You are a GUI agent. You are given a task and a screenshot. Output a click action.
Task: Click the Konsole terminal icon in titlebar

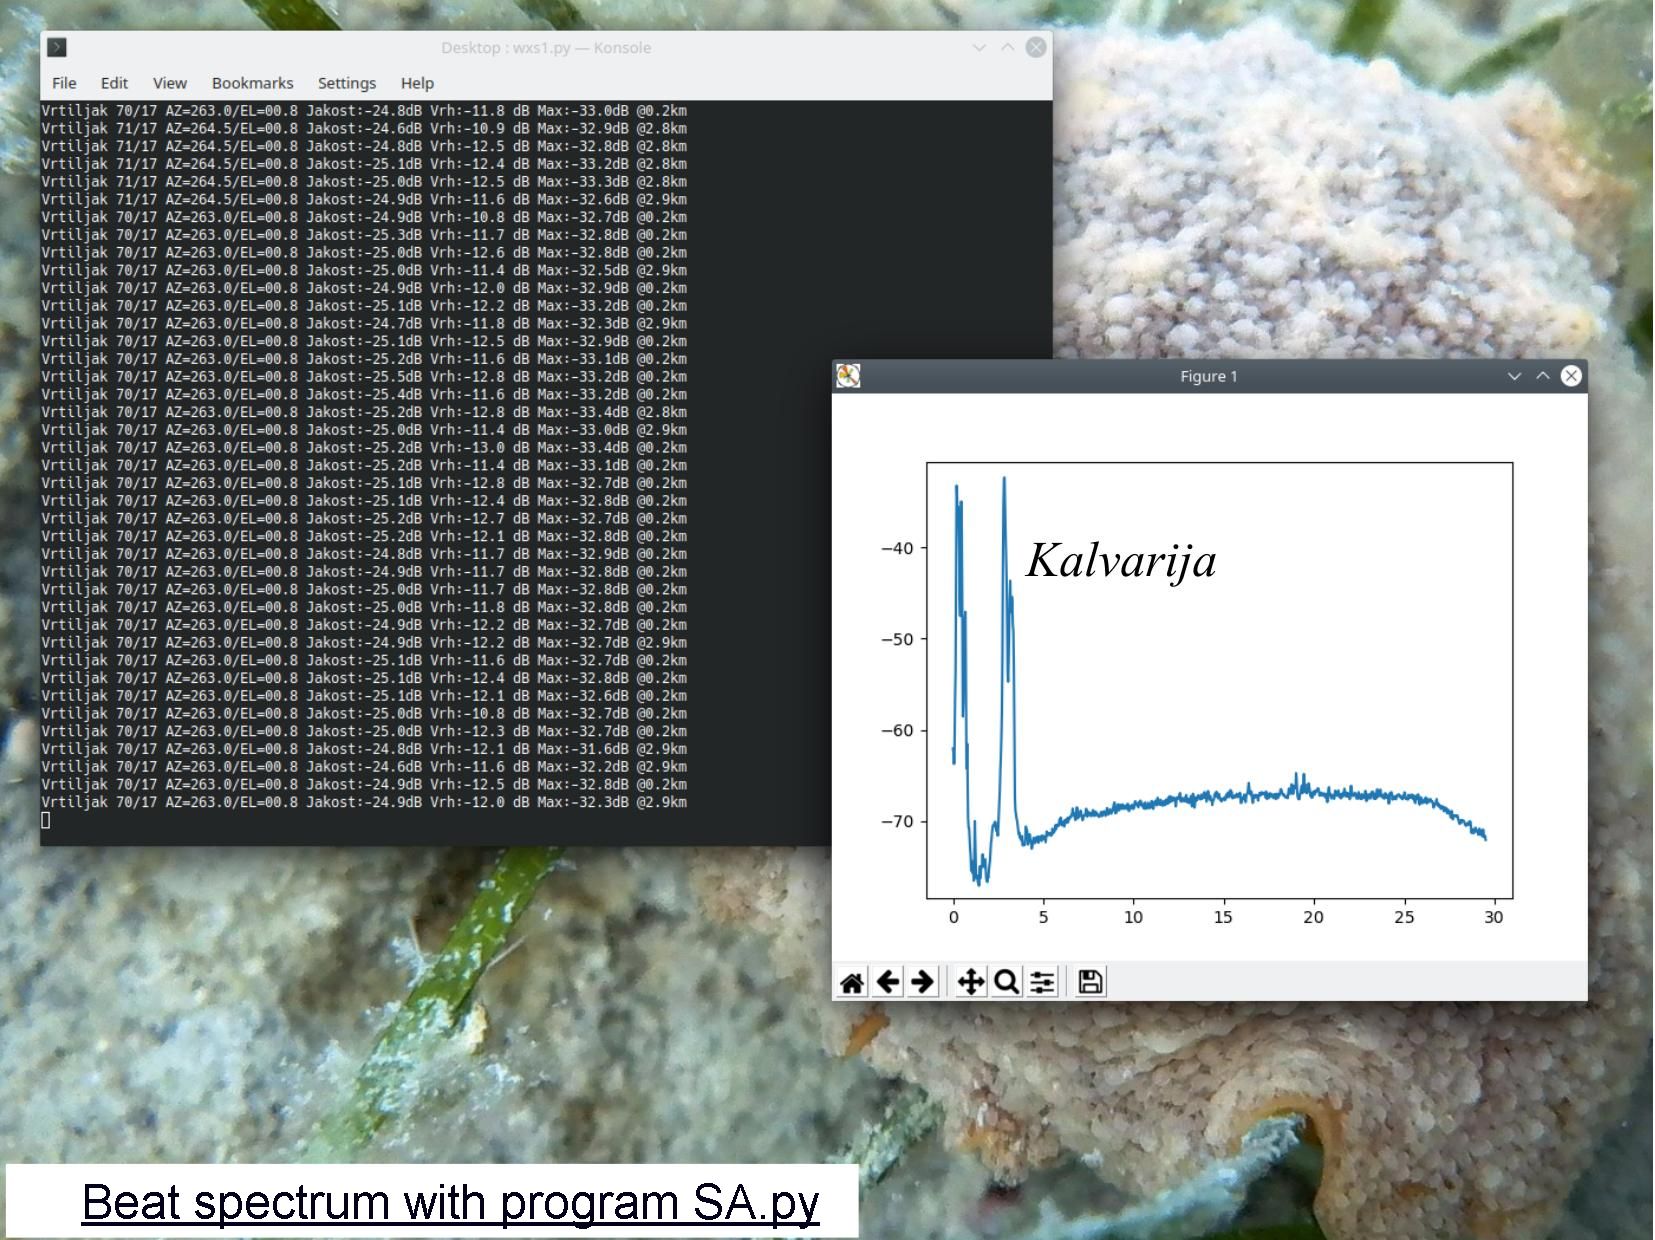[x=57, y=47]
